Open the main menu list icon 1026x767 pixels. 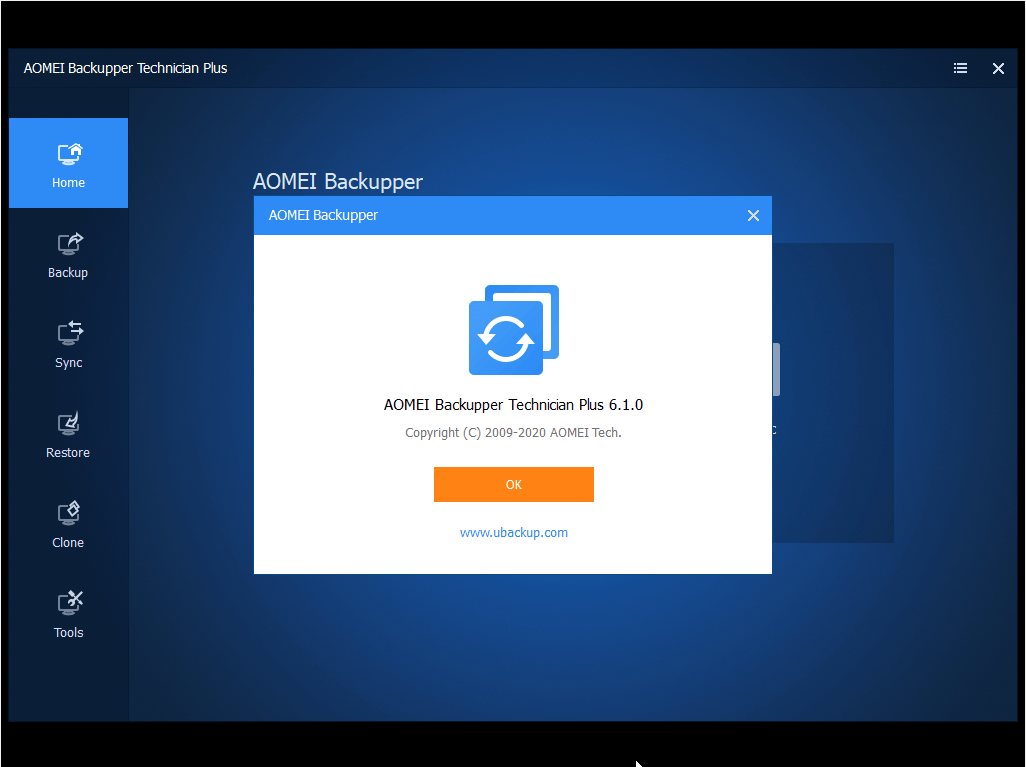click(x=960, y=68)
